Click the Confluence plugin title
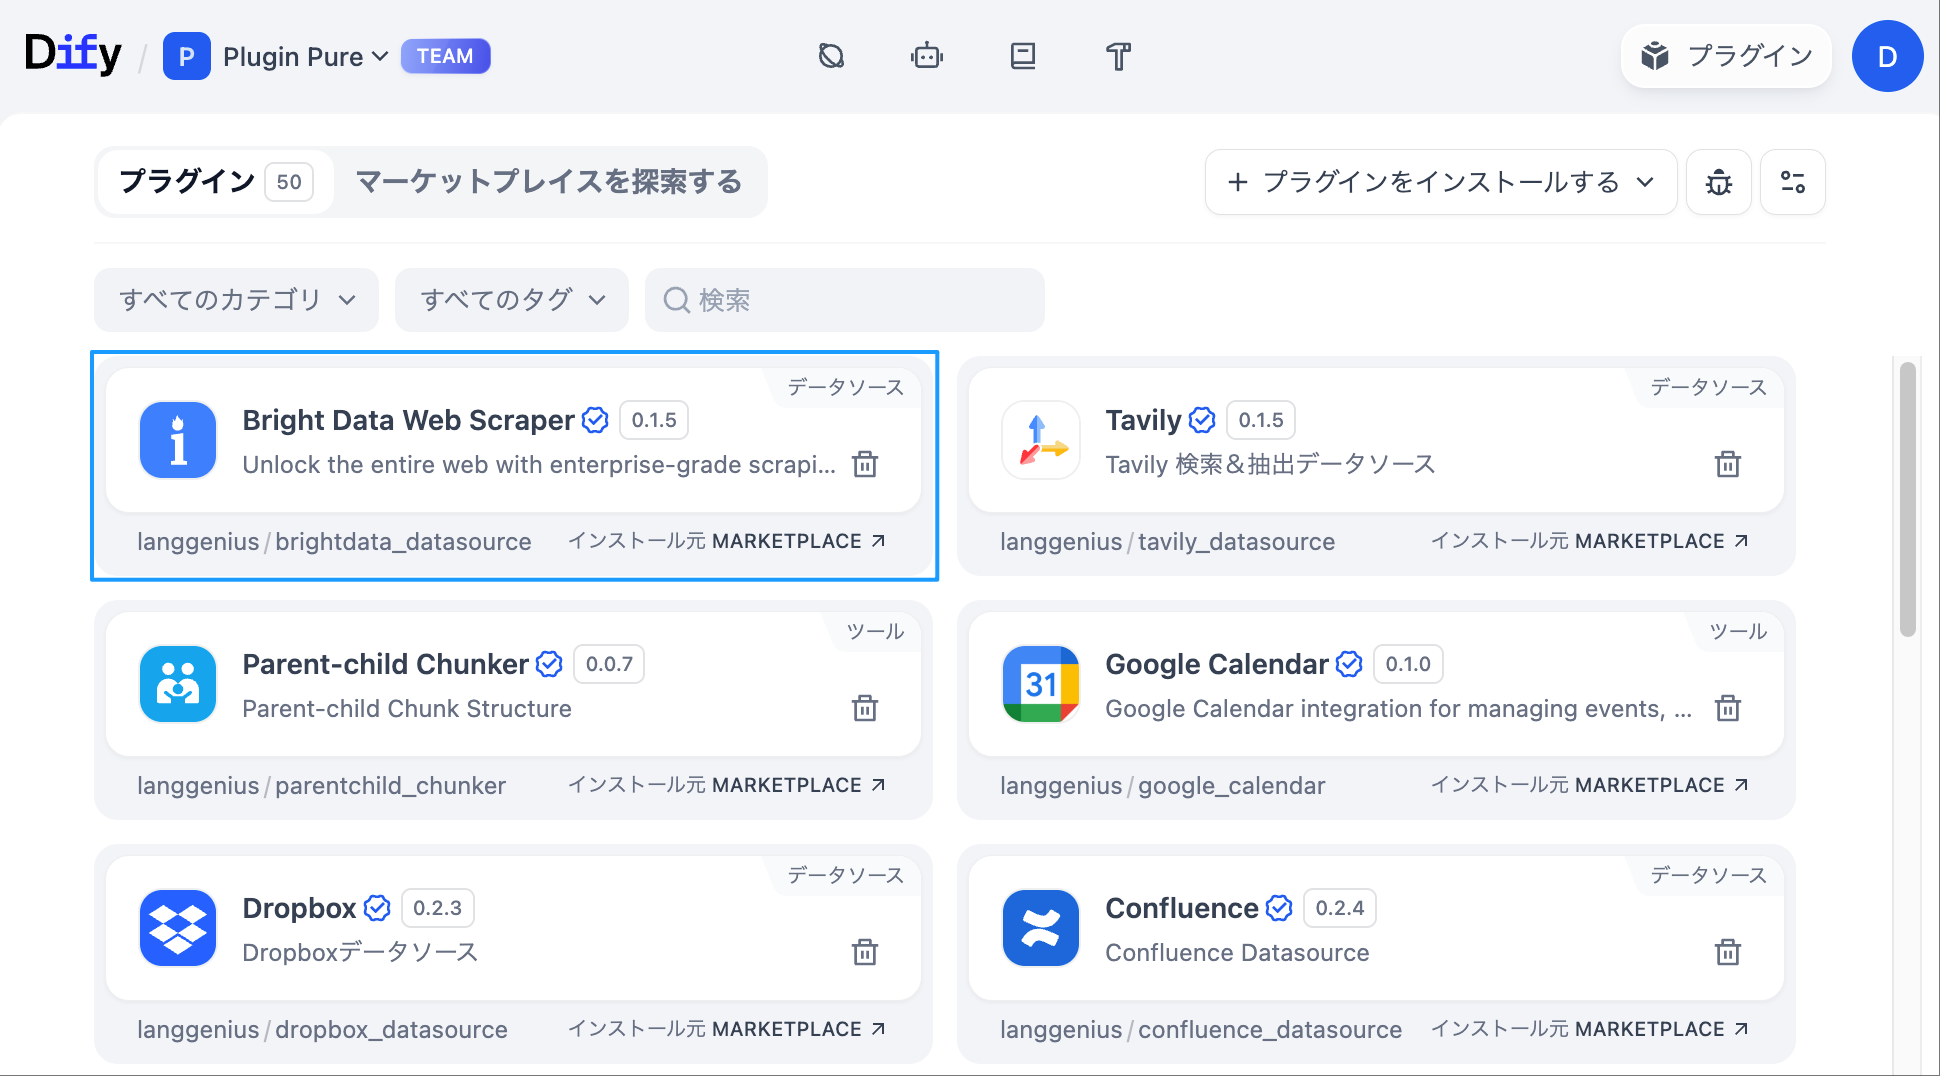 pos(1182,908)
